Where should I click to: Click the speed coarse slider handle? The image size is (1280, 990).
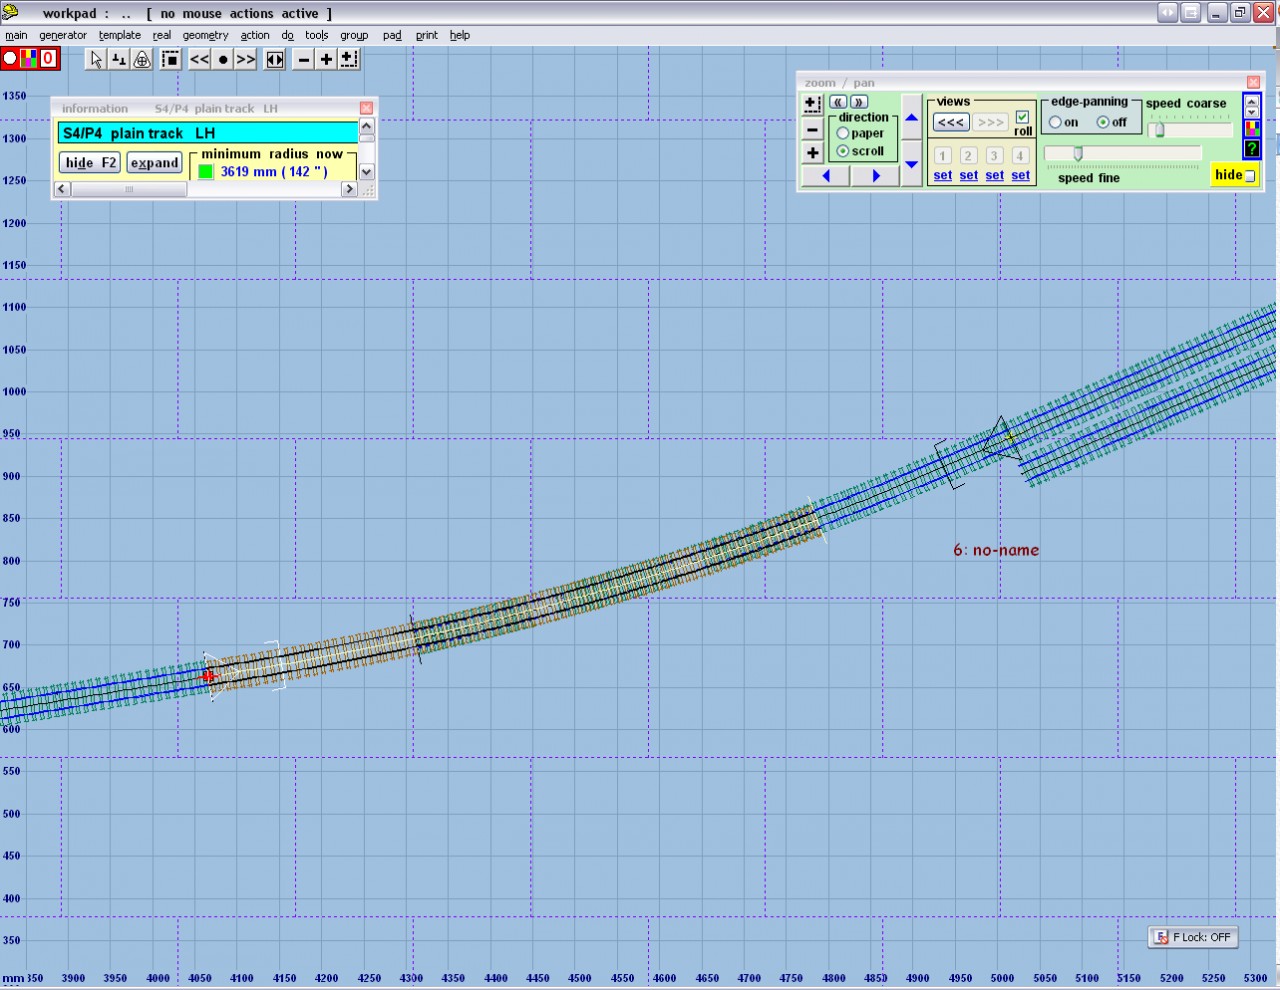click(x=1159, y=129)
